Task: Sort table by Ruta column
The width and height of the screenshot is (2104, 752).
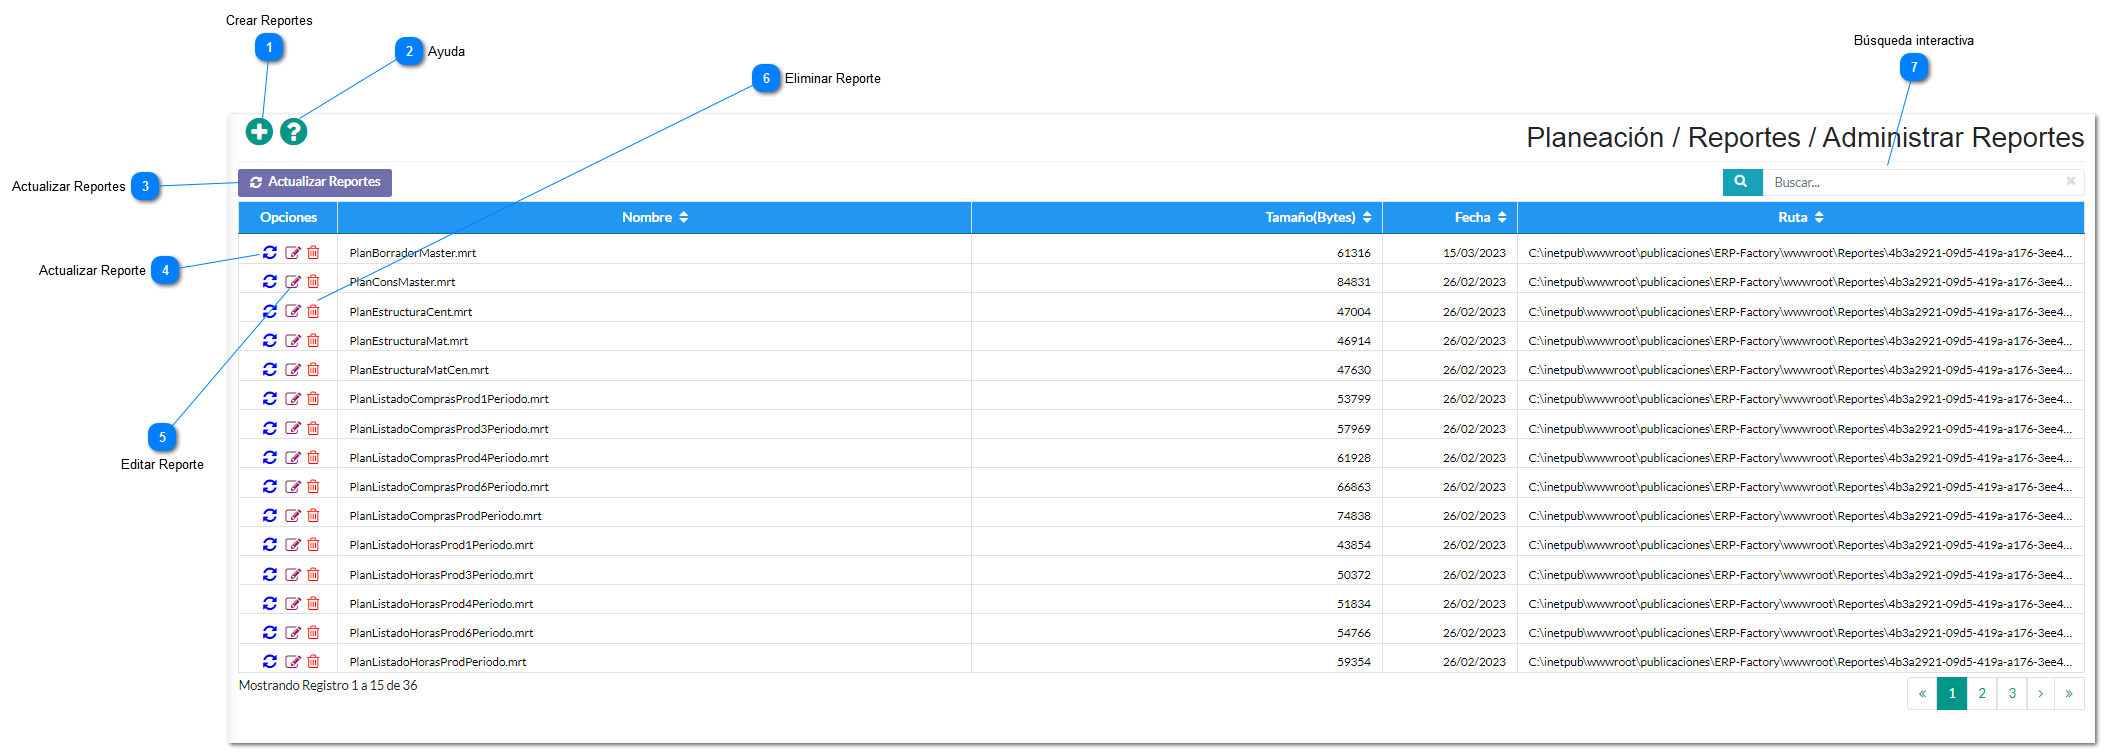Action: [1801, 217]
